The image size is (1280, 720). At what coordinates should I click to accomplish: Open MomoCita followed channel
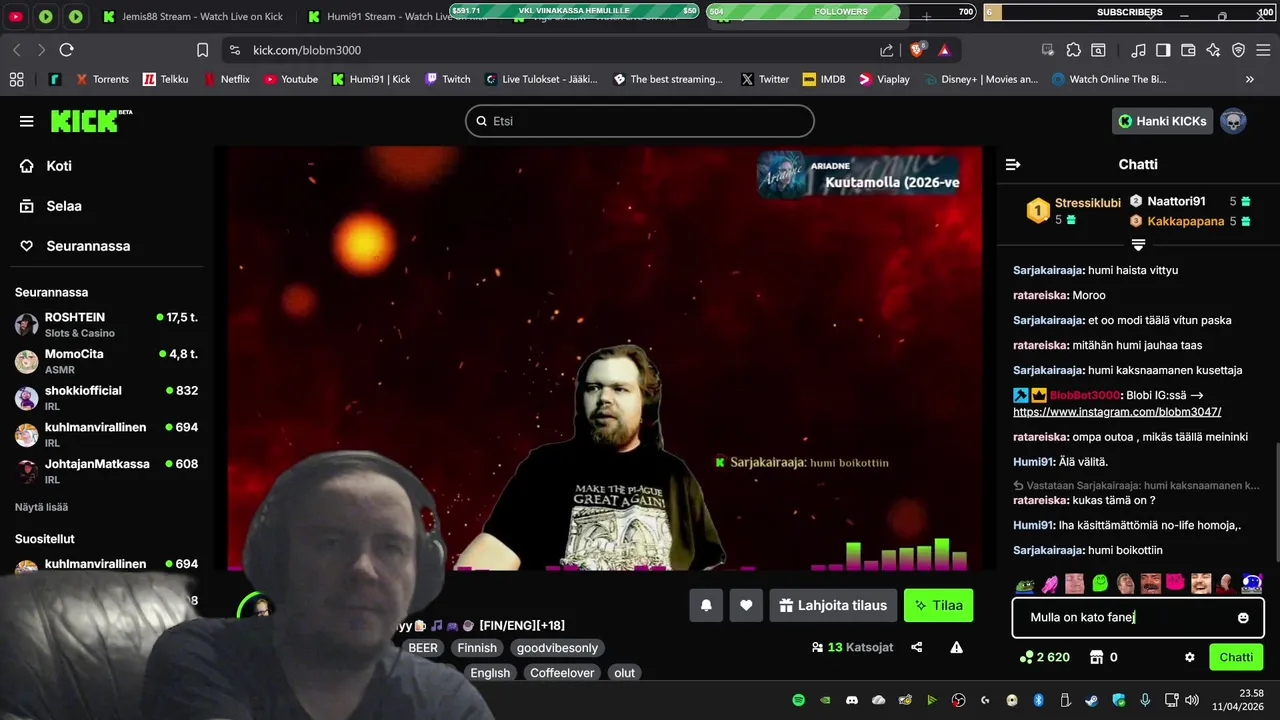point(107,361)
